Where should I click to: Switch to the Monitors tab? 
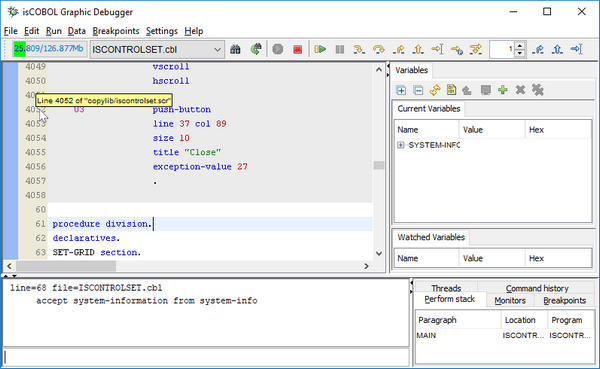[x=510, y=300]
